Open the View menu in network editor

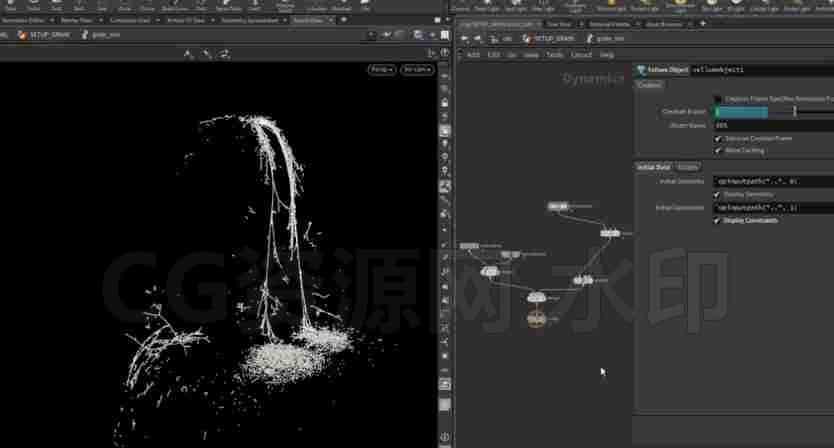531,55
